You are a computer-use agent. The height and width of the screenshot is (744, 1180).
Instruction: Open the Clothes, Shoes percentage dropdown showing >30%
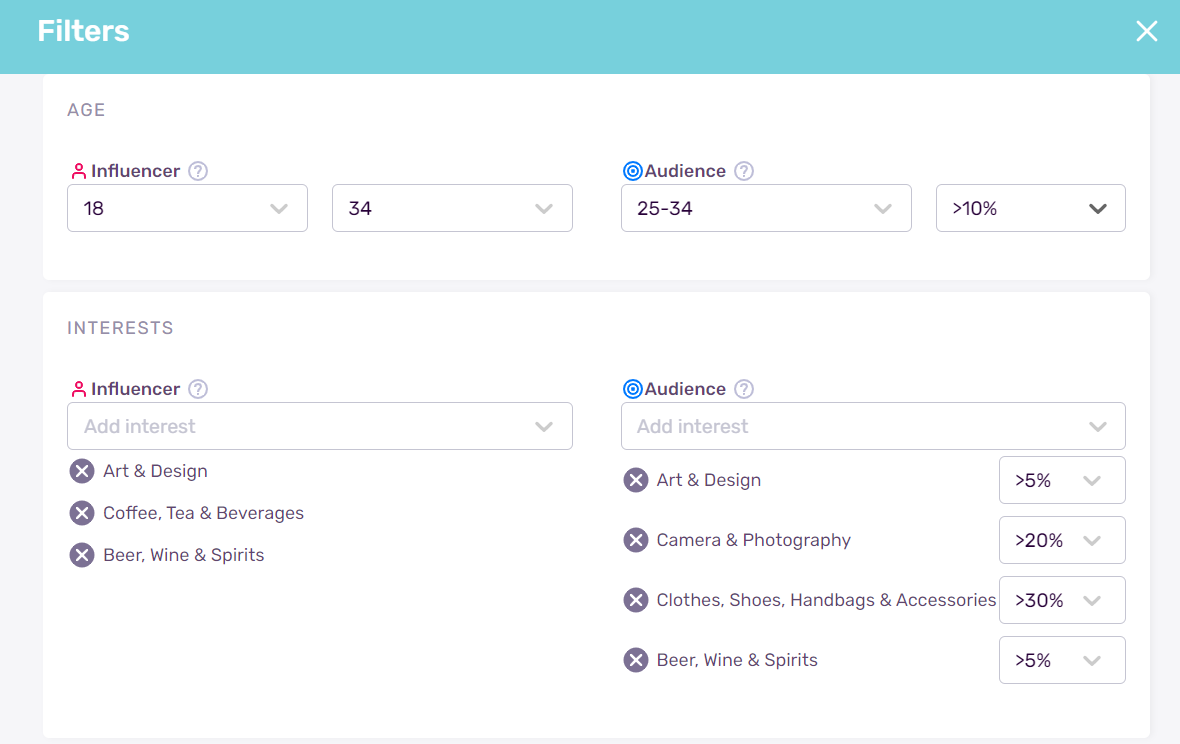pos(1062,600)
